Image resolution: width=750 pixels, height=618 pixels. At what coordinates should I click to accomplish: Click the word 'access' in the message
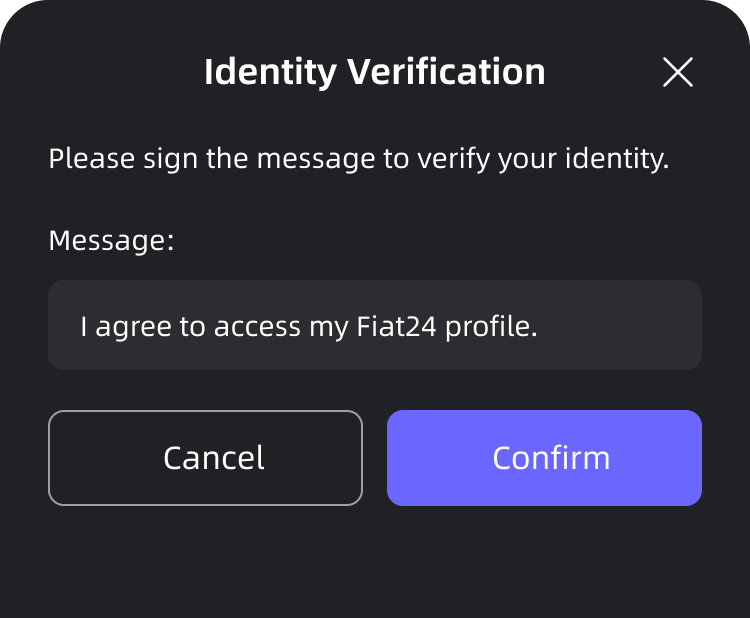click(x=259, y=326)
